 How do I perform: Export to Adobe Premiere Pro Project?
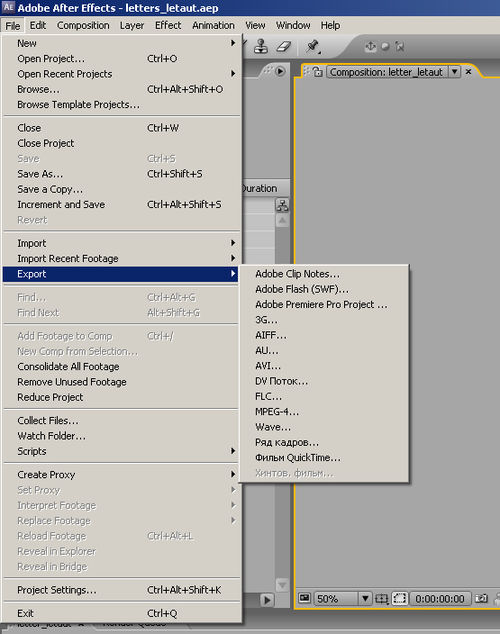click(324, 305)
